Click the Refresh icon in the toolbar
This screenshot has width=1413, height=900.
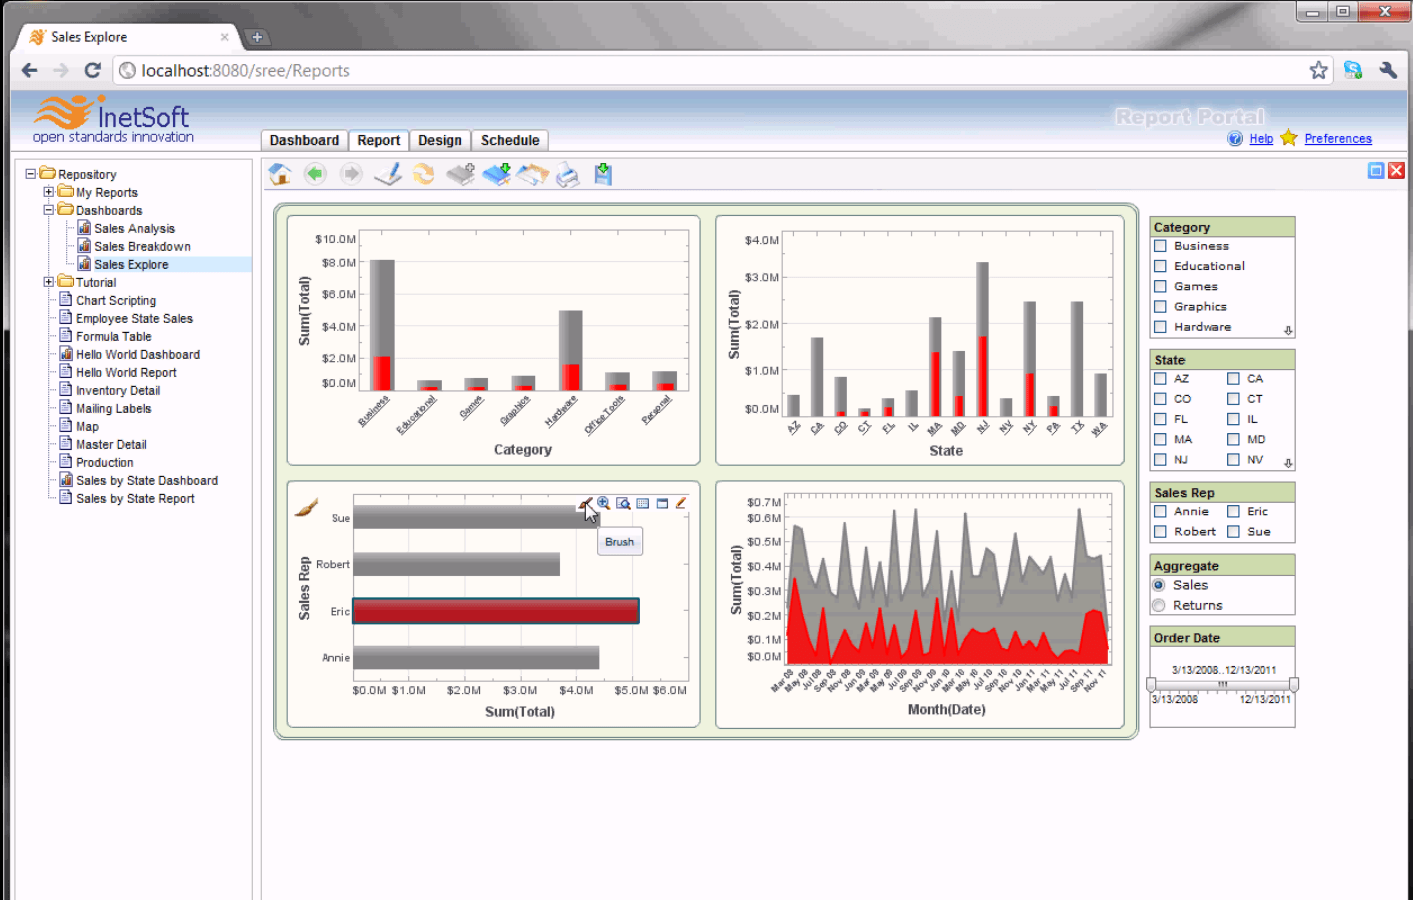(424, 173)
